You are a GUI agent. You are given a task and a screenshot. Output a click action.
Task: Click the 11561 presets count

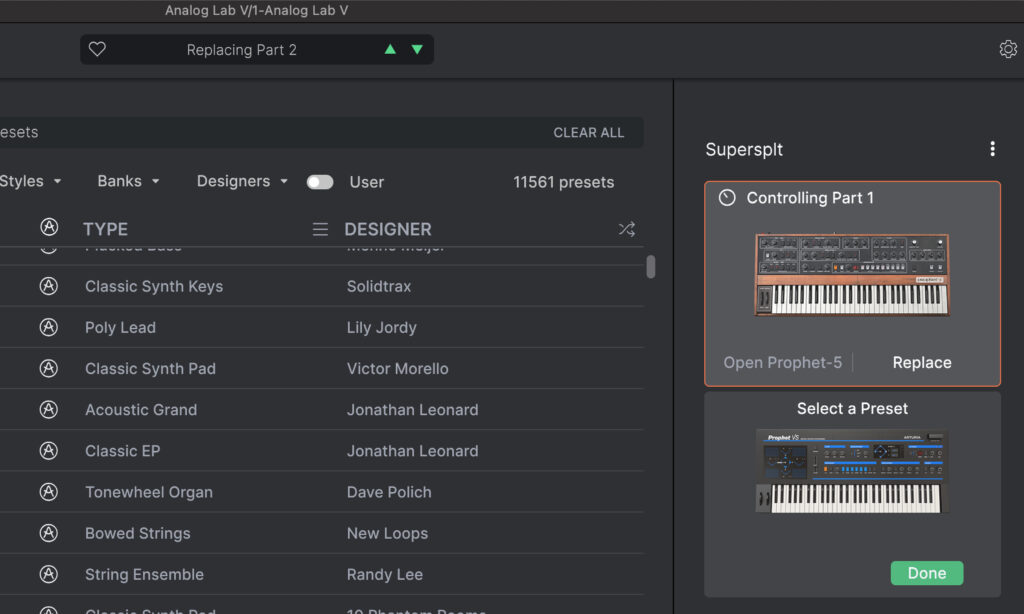coord(564,182)
